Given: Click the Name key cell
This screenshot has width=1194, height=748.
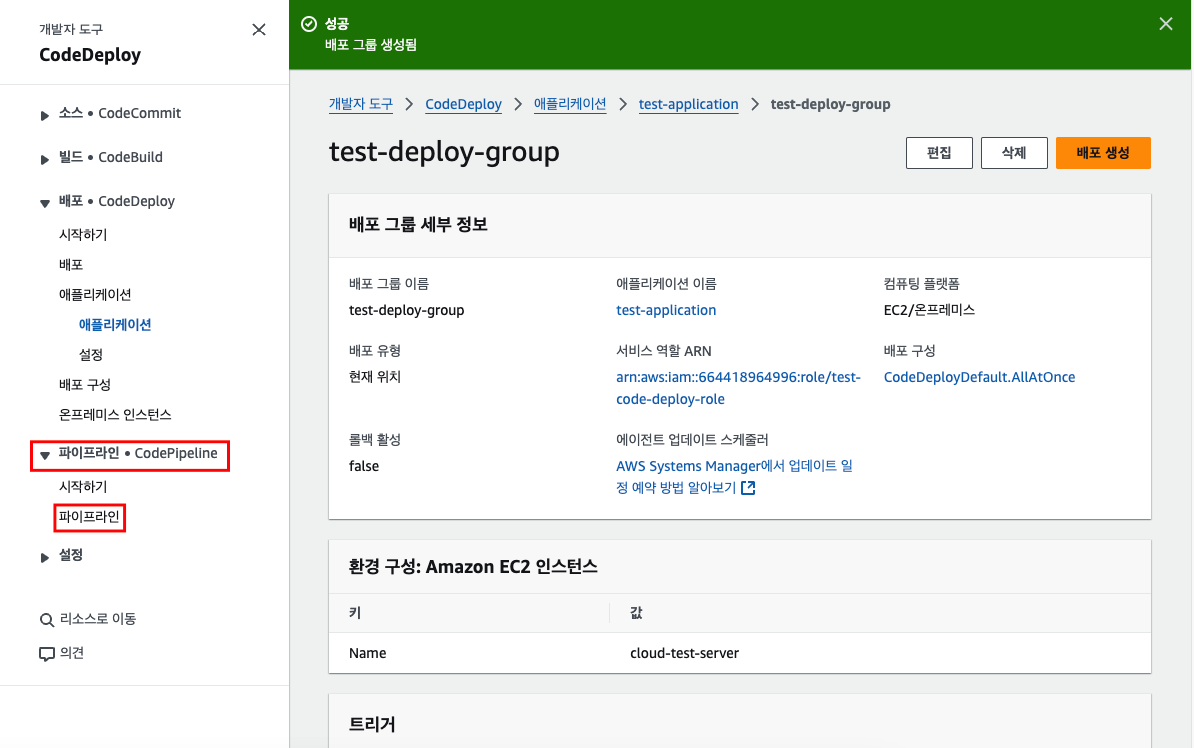Looking at the screenshot, I should (x=367, y=653).
